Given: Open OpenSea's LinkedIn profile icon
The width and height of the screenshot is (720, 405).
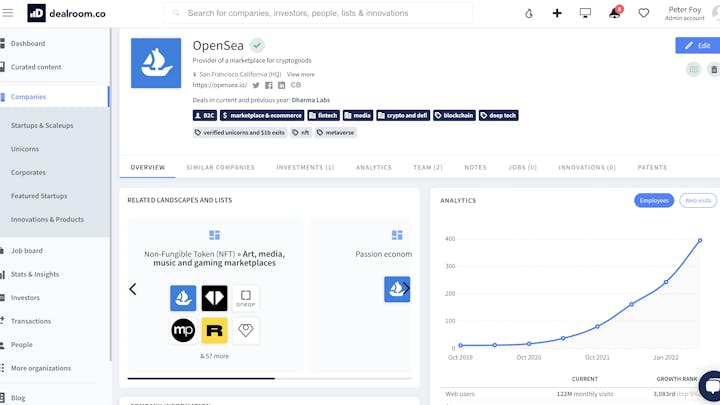Looking at the screenshot, I should [x=282, y=85].
